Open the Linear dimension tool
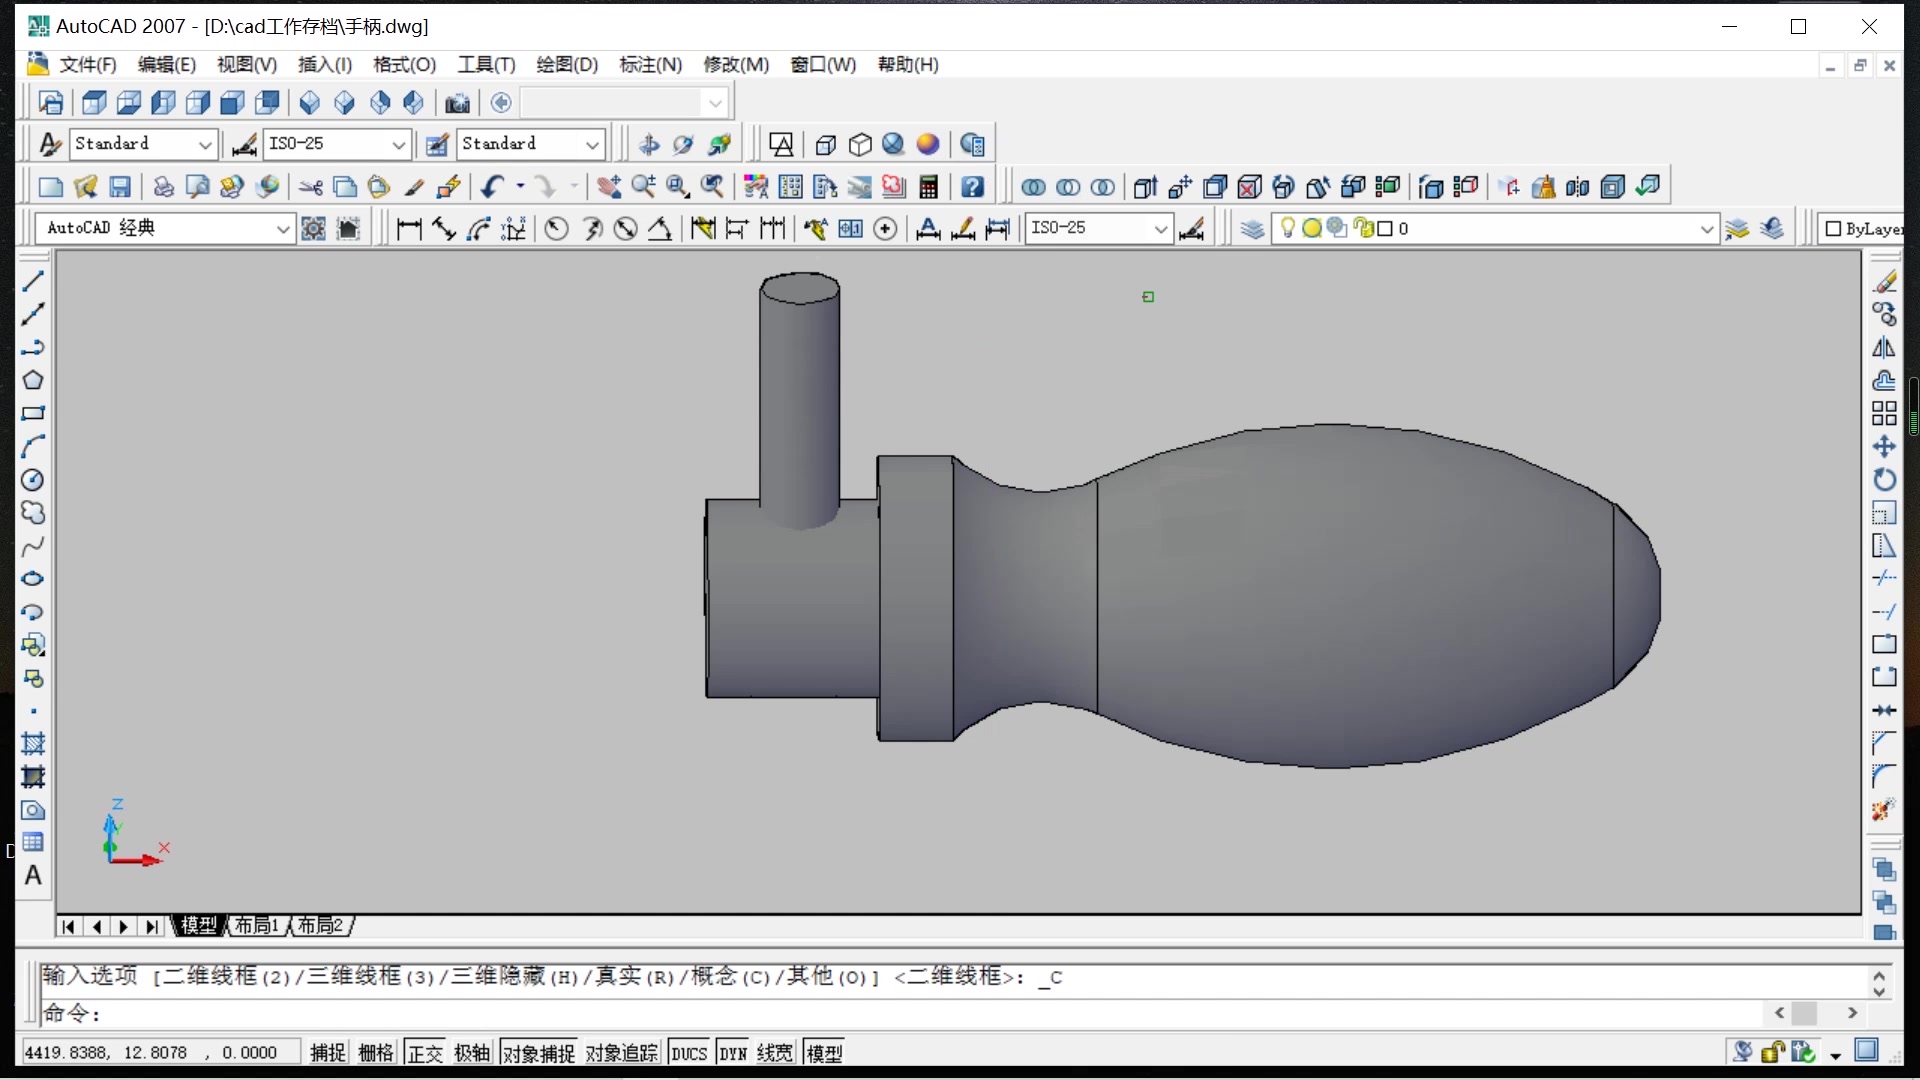Viewport: 1920px width, 1080px height. click(x=408, y=229)
